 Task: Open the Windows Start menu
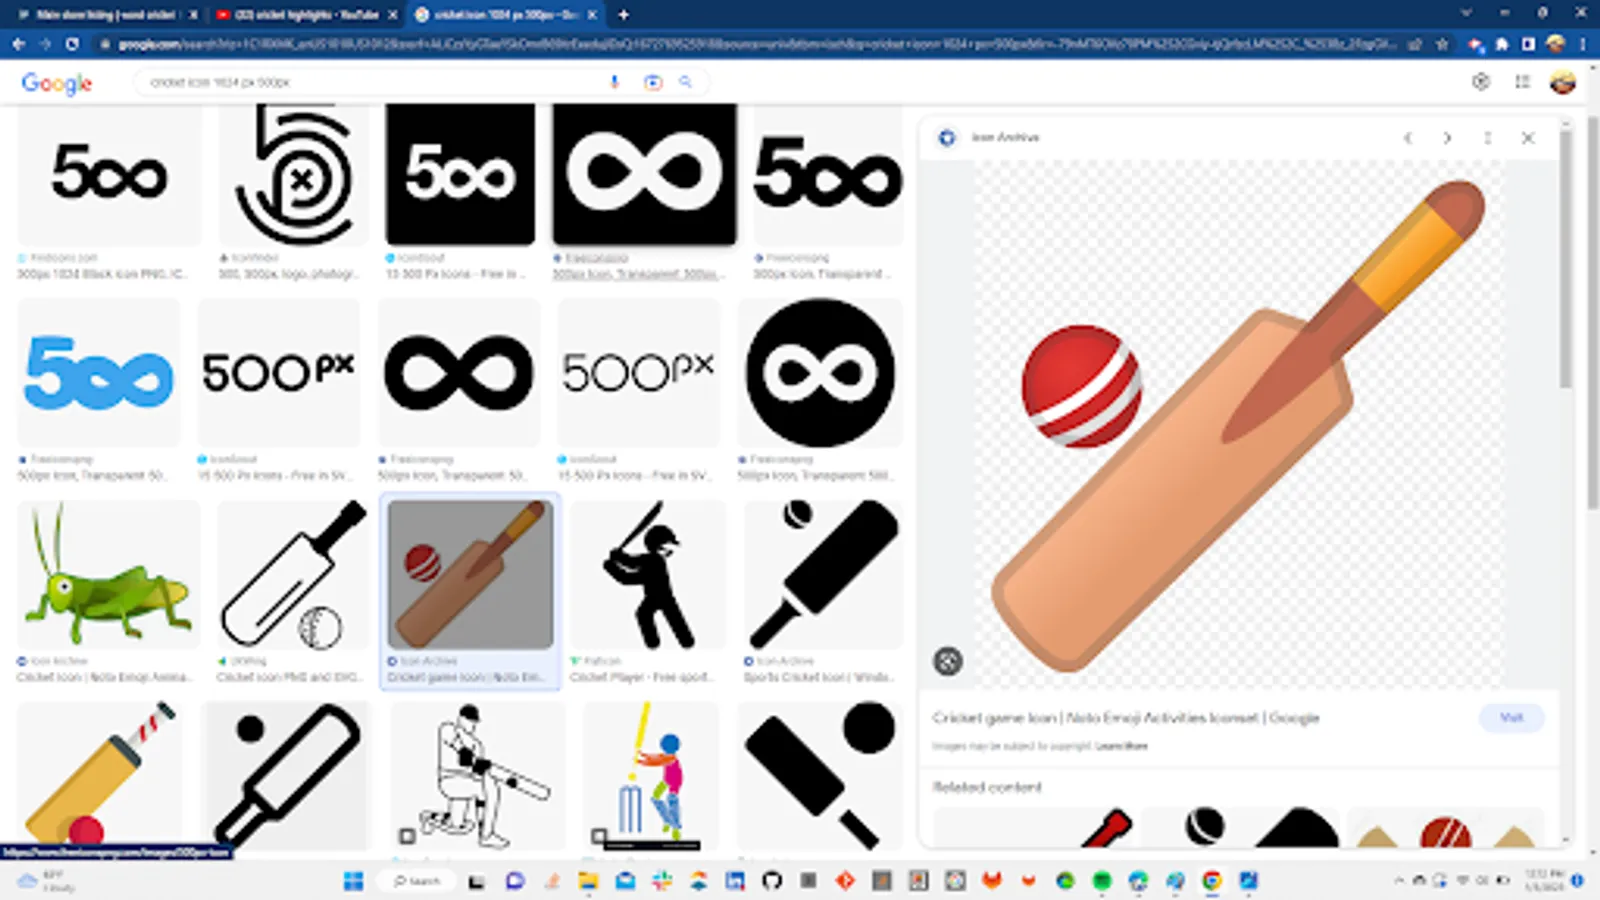click(x=353, y=881)
